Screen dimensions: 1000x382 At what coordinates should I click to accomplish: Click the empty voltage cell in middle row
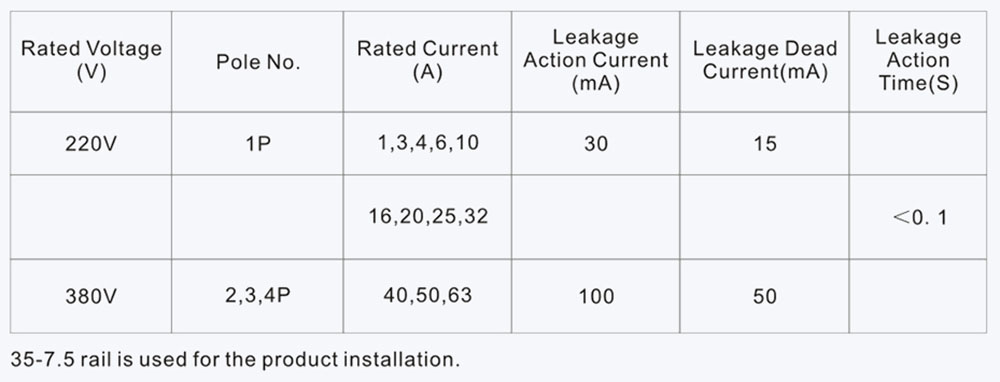point(91,217)
